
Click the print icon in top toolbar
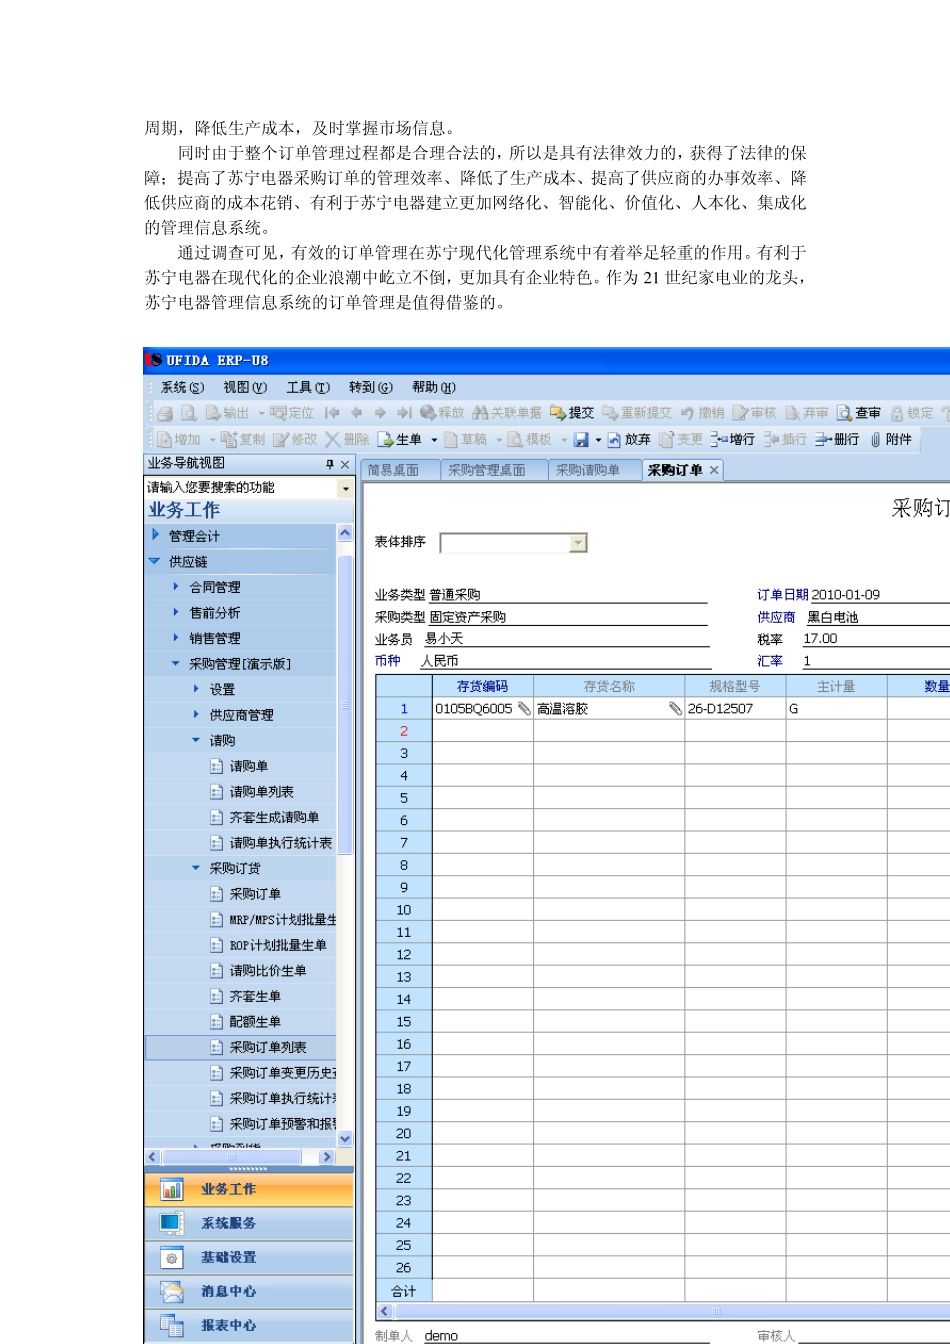pos(164,413)
